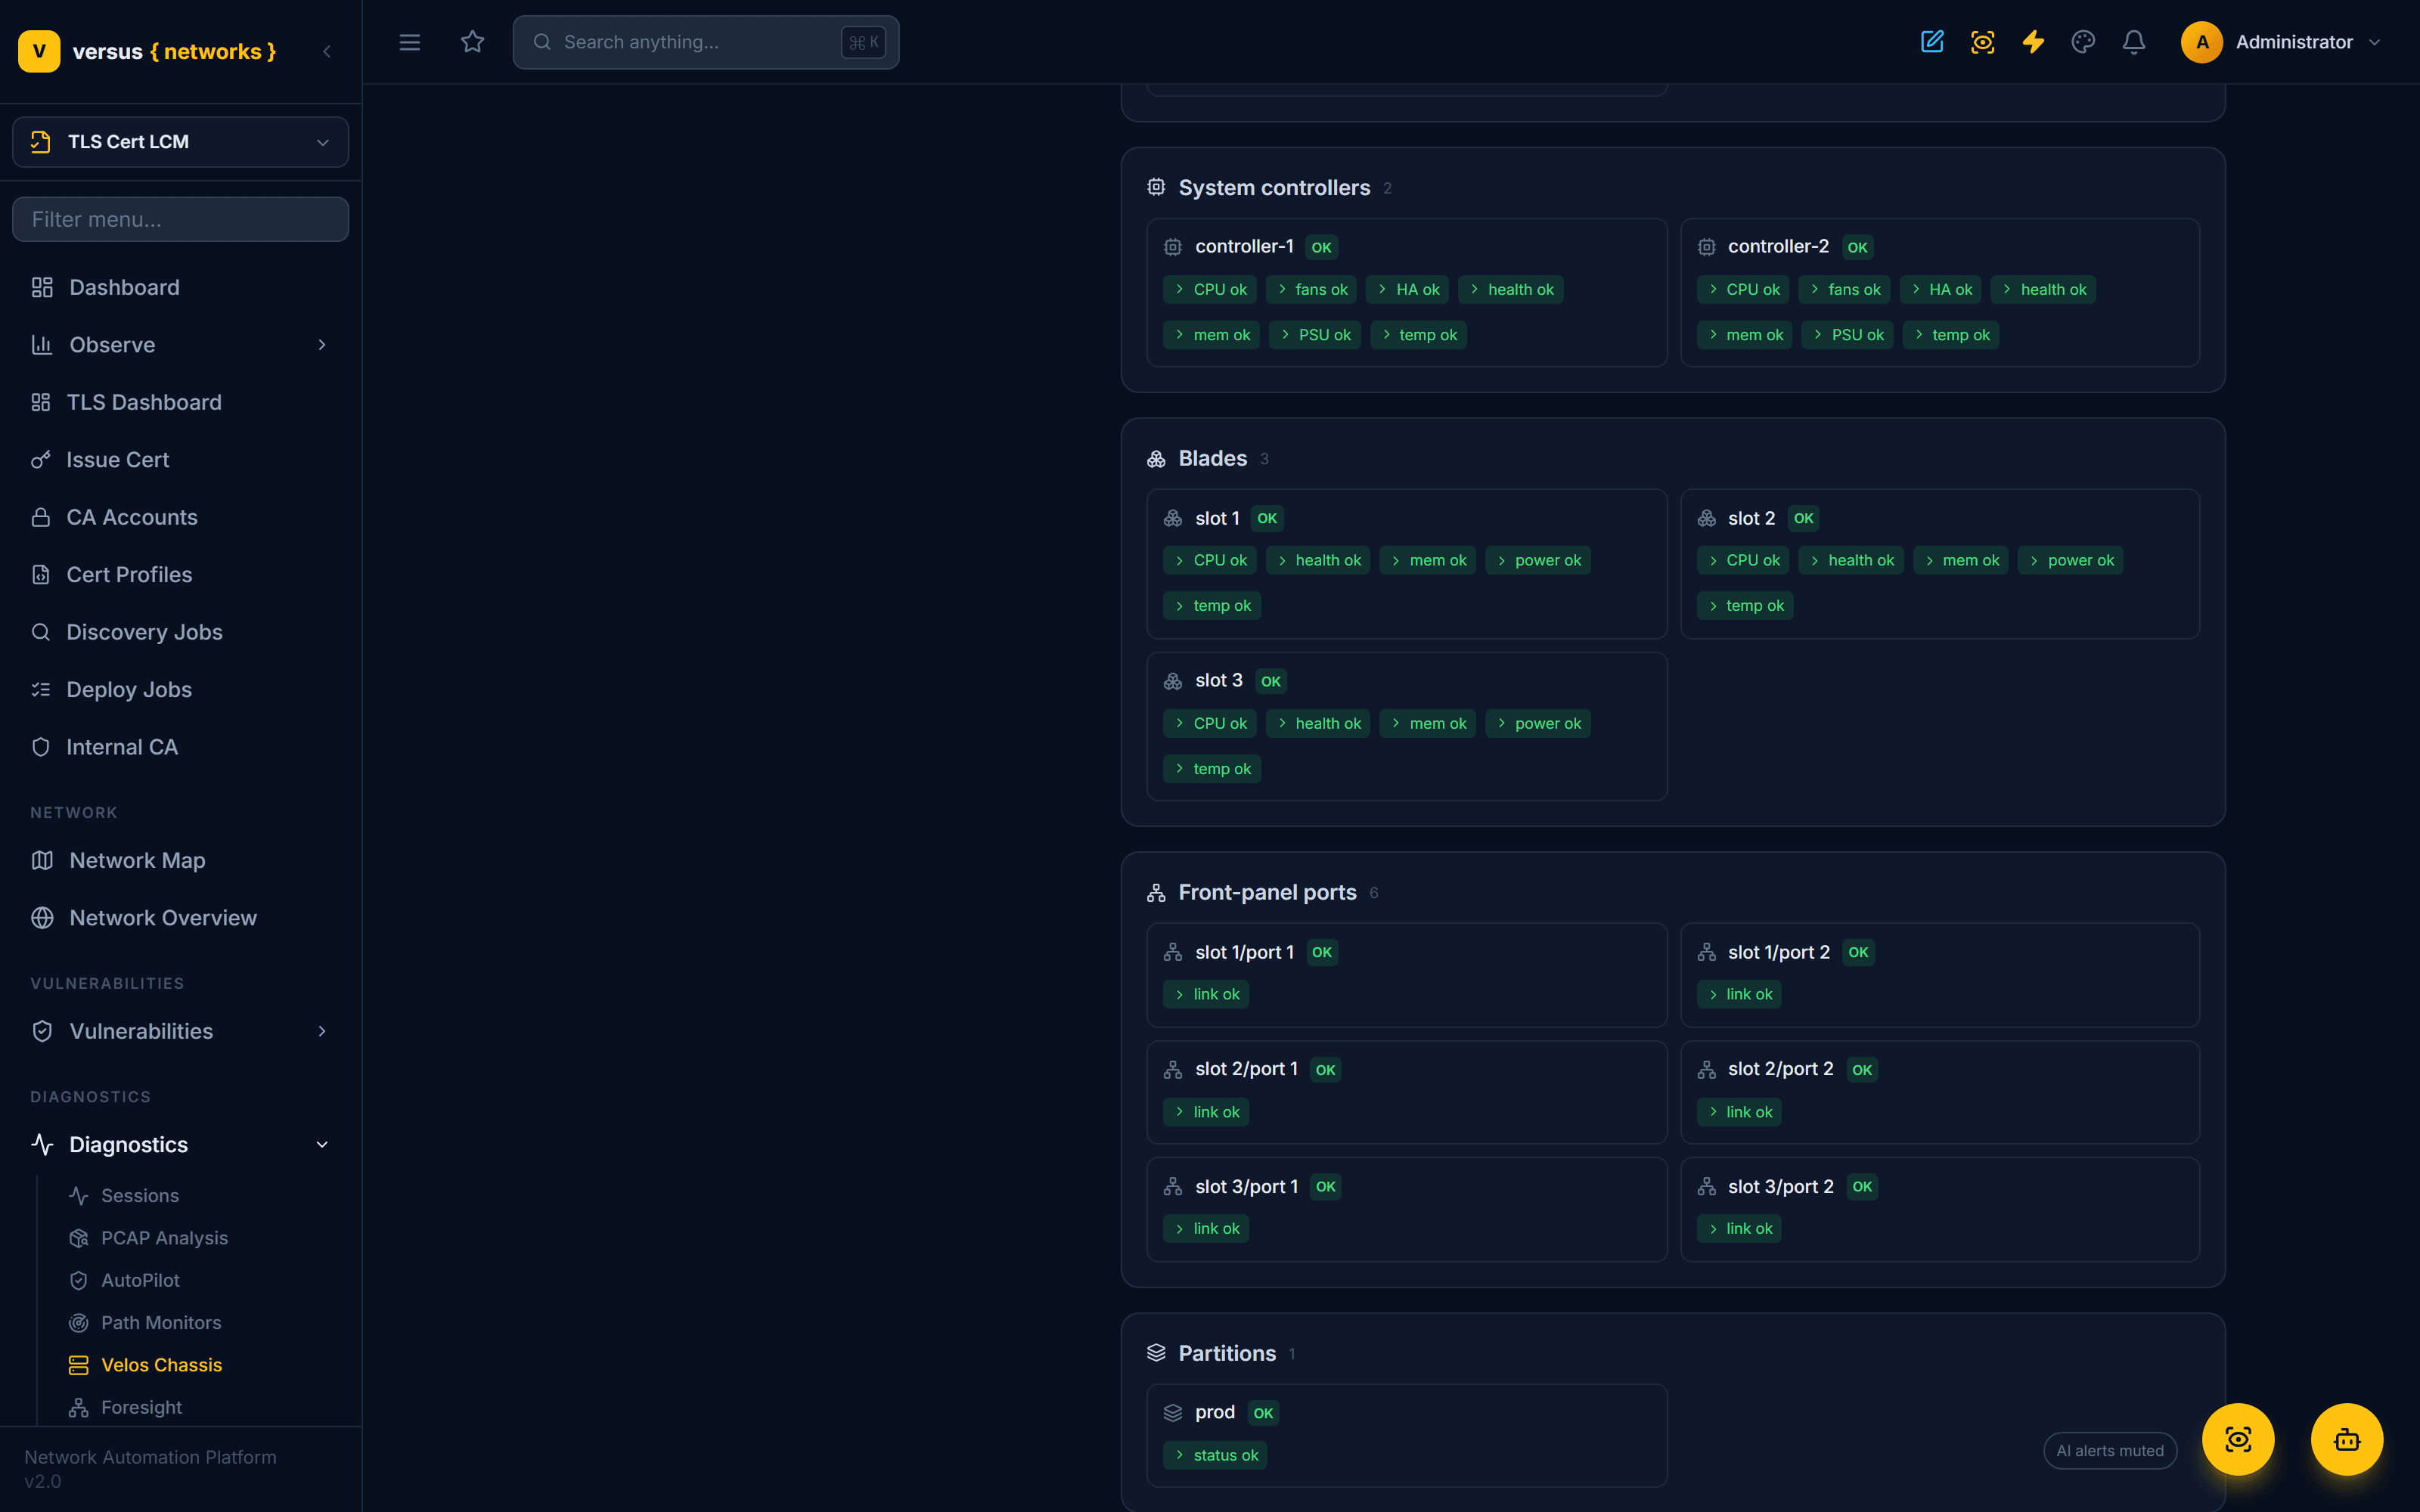Open the Administrator account menu
The width and height of the screenshot is (2420, 1512).
[x=2282, y=42]
